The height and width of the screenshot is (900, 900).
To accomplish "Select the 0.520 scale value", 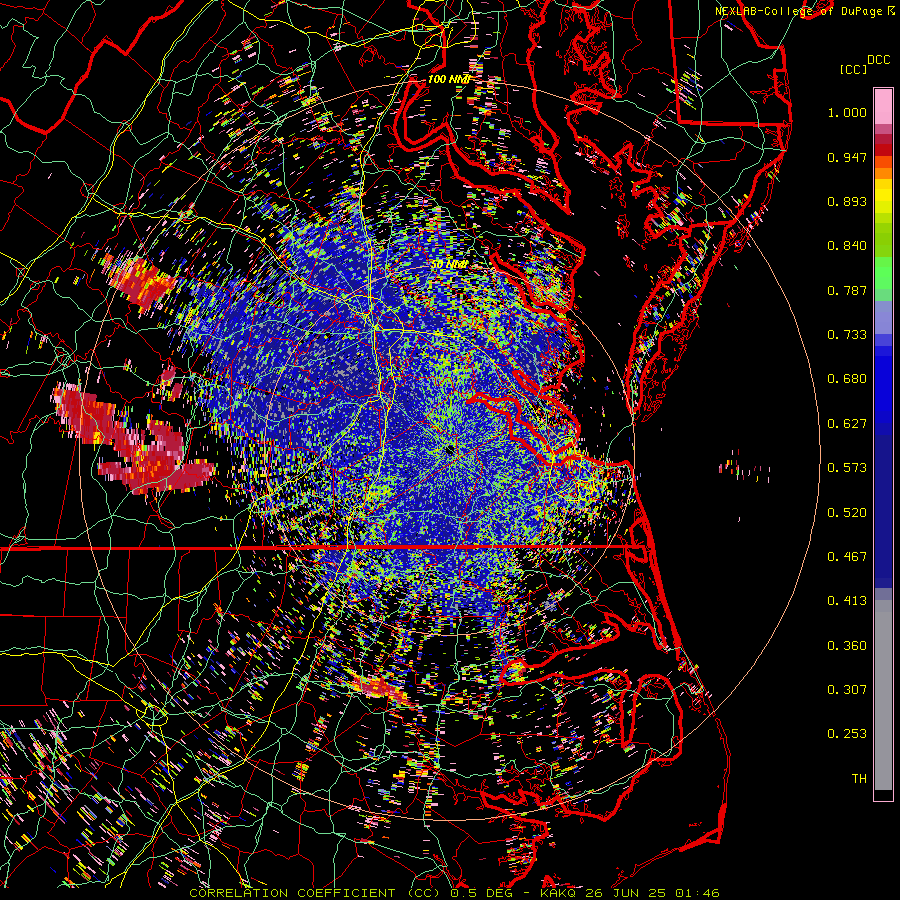I will [847, 513].
